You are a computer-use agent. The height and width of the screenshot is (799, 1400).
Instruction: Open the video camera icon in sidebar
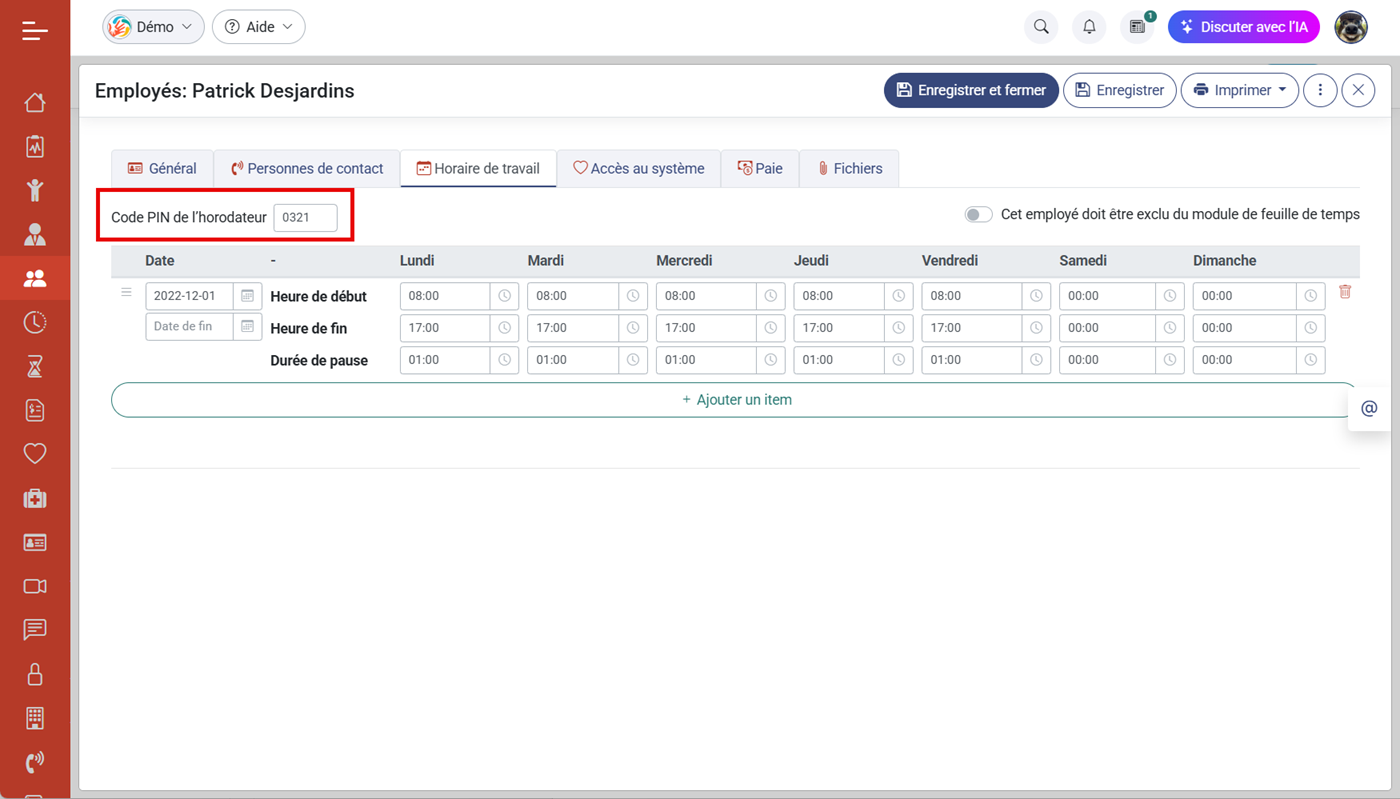pyautogui.click(x=35, y=586)
